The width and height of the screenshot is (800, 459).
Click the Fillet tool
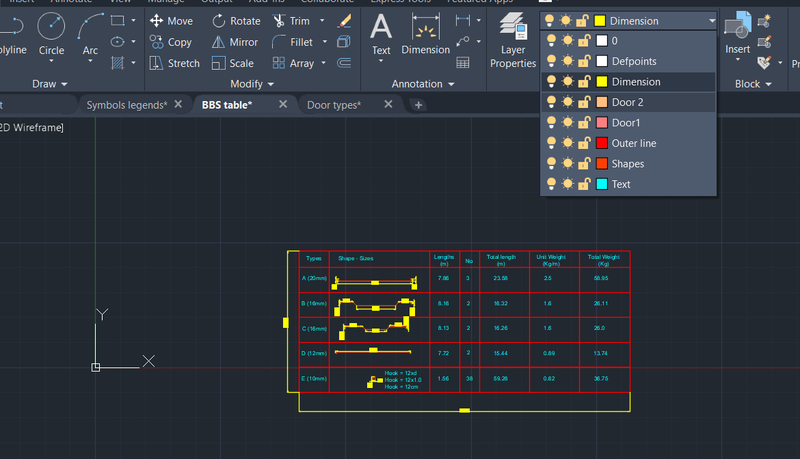[x=292, y=42]
